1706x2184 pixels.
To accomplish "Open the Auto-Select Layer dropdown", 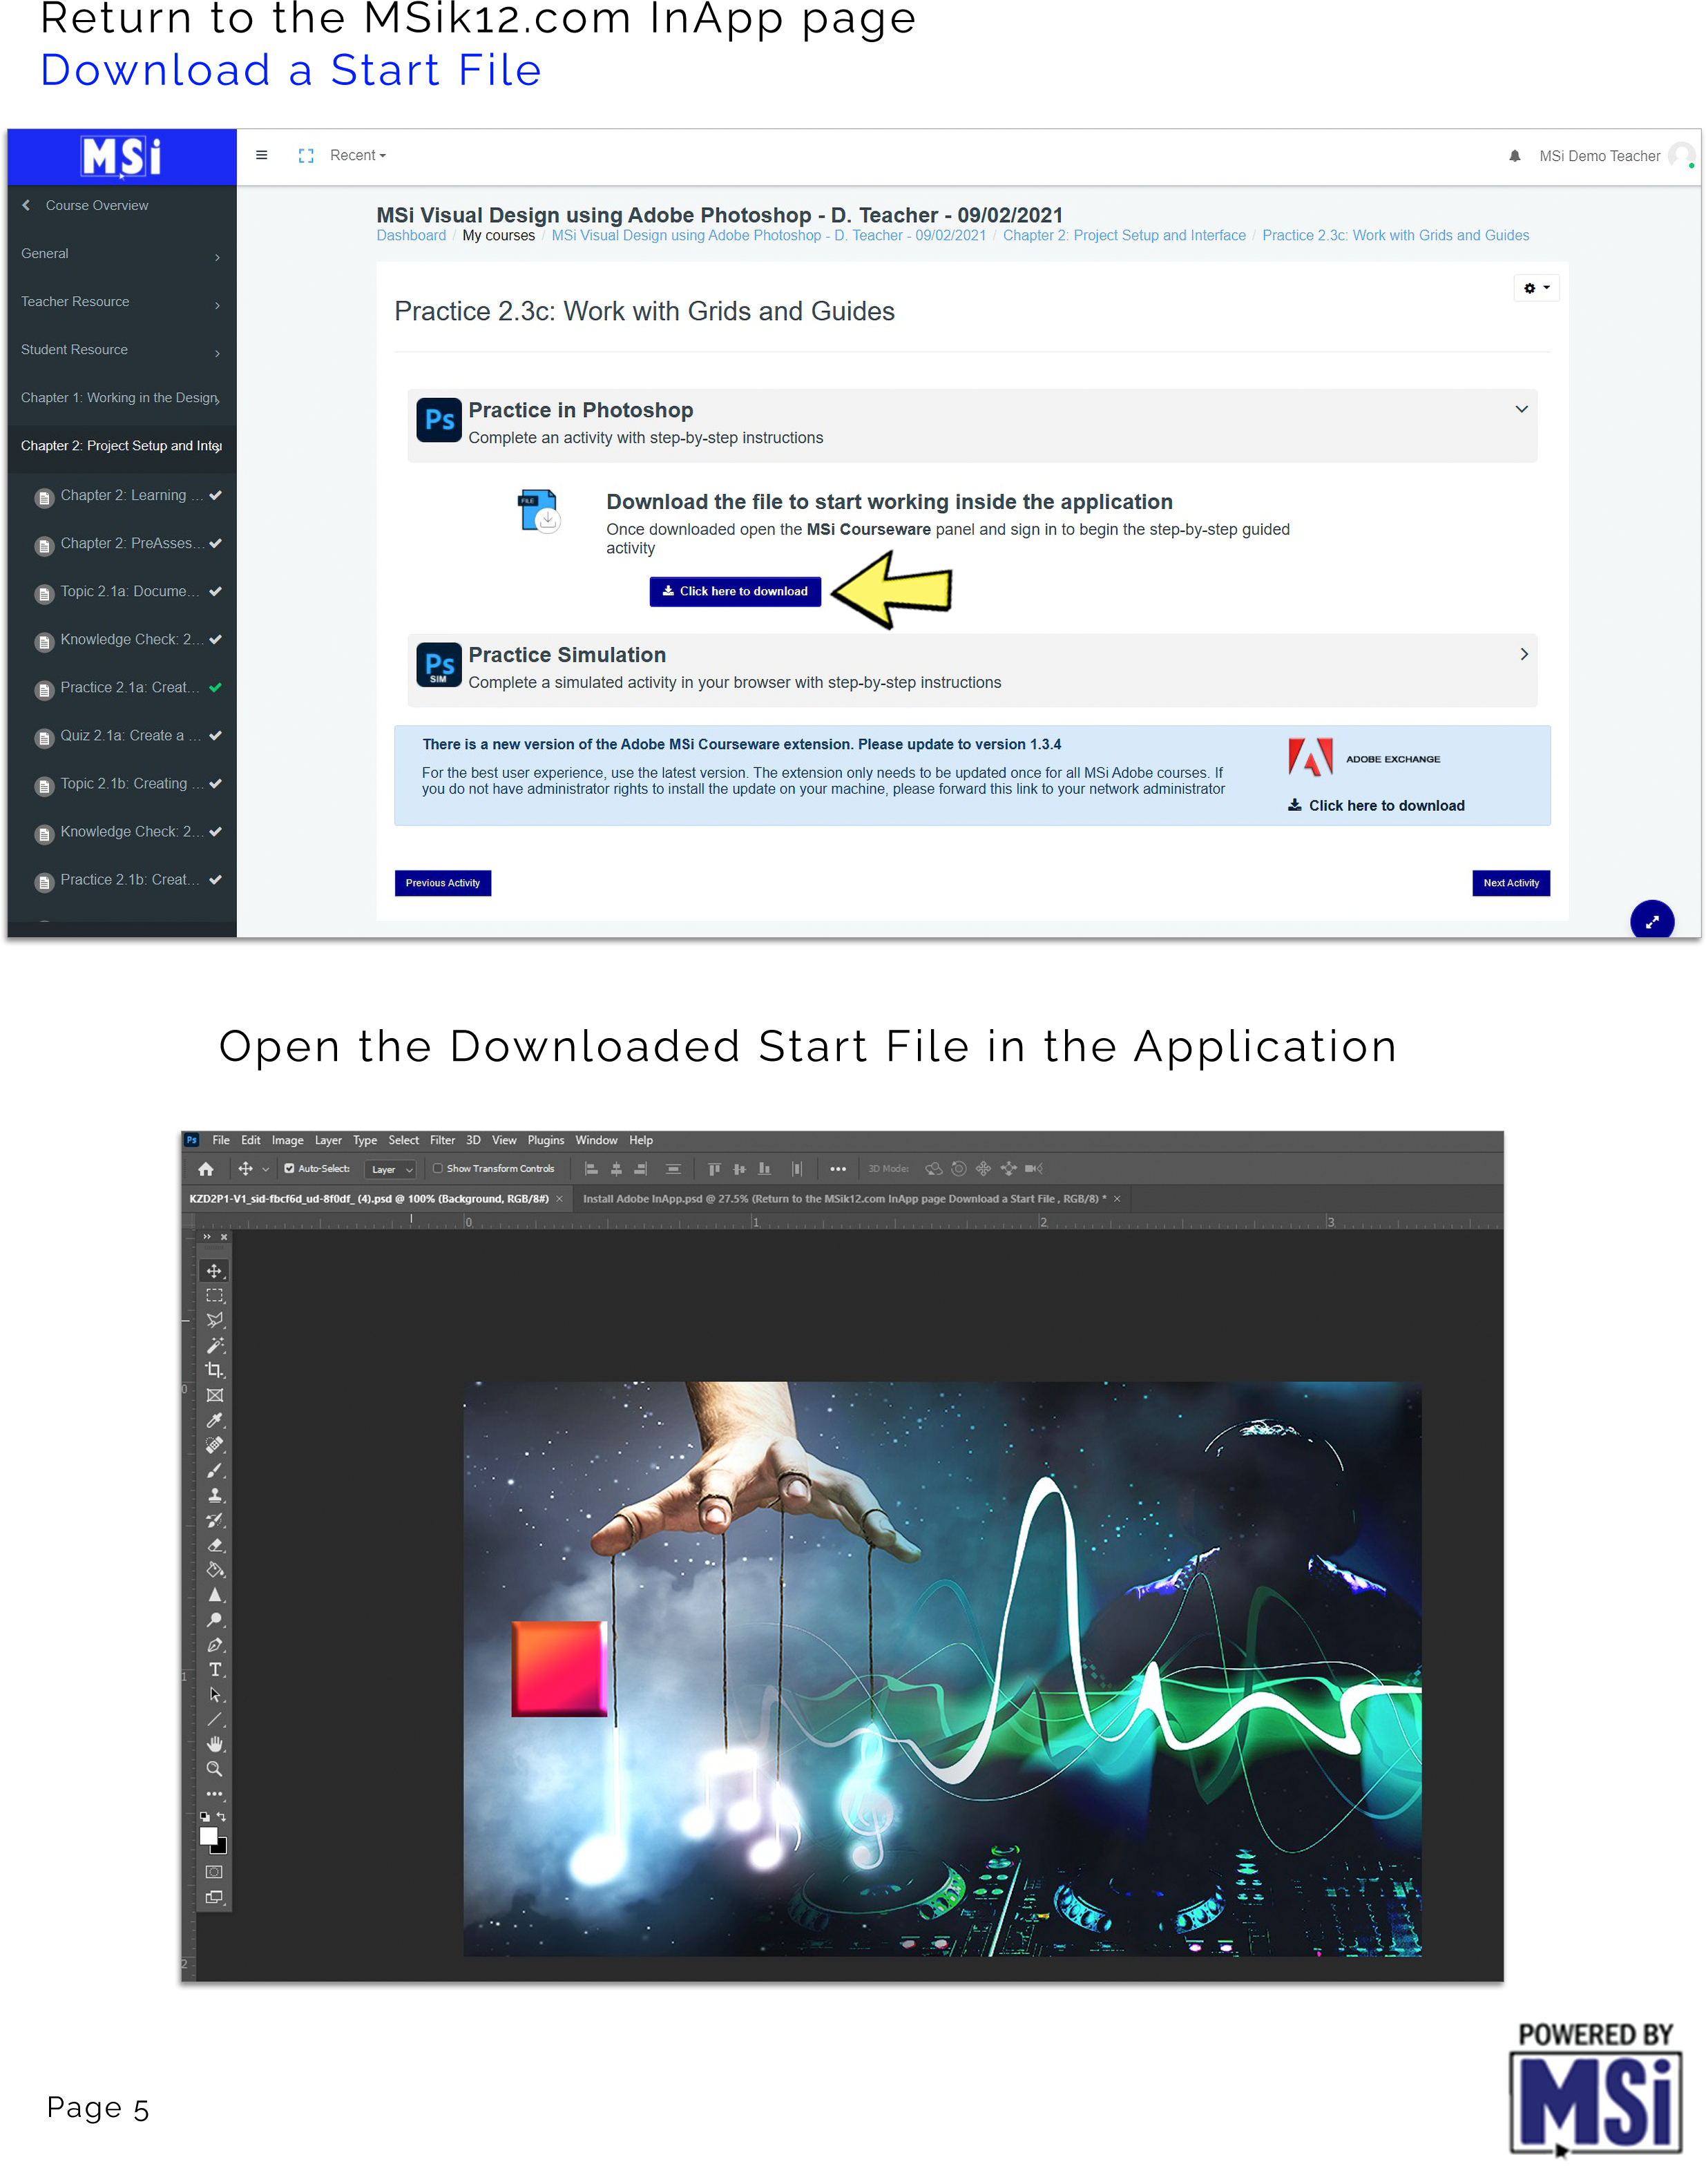I will click(x=391, y=1169).
